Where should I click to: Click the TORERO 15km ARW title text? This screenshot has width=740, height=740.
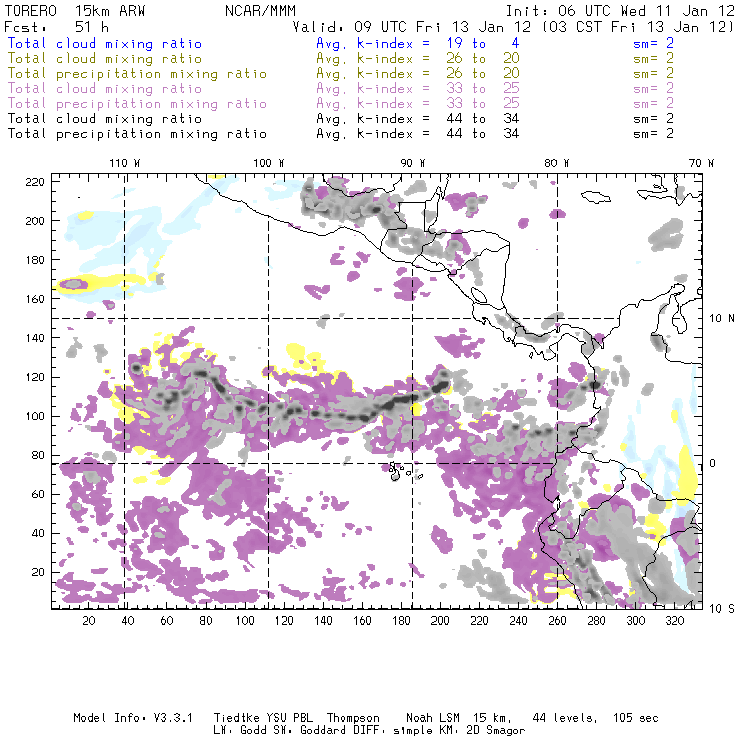coord(75,10)
